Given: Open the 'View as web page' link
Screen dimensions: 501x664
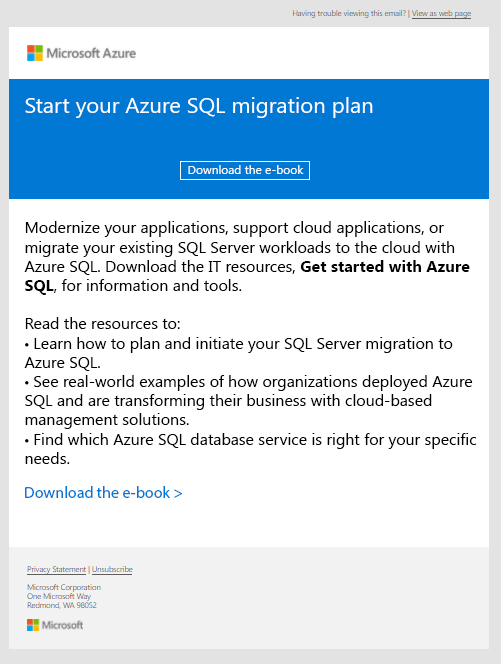Looking at the screenshot, I should point(441,14).
